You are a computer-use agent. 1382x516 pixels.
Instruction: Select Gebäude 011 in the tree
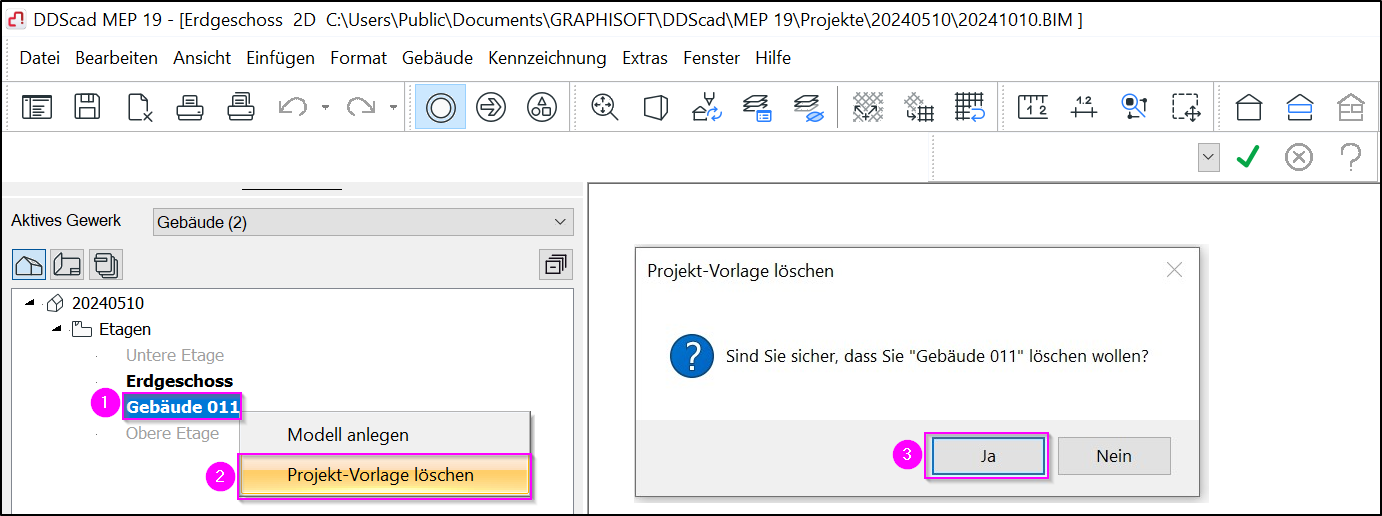[x=182, y=407]
